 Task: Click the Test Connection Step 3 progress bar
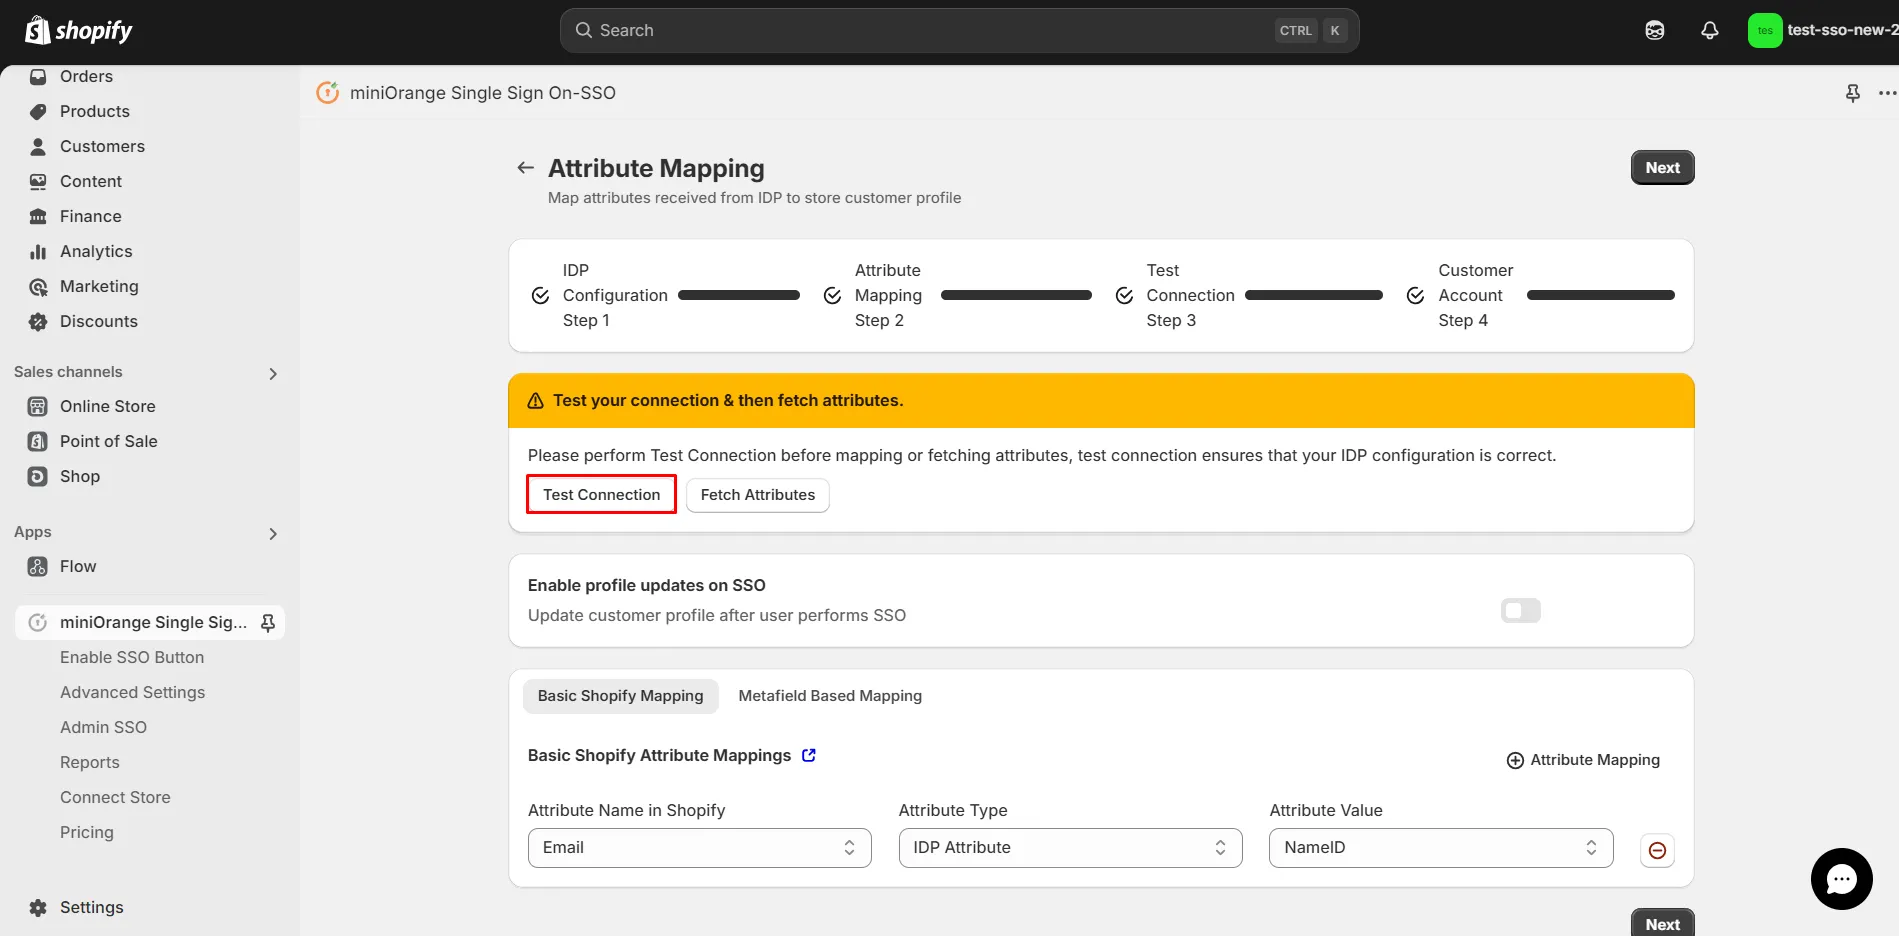(1314, 295)
